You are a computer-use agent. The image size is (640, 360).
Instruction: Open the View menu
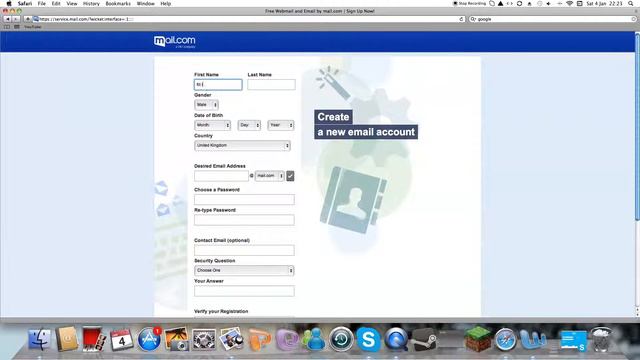click(72, 3)
